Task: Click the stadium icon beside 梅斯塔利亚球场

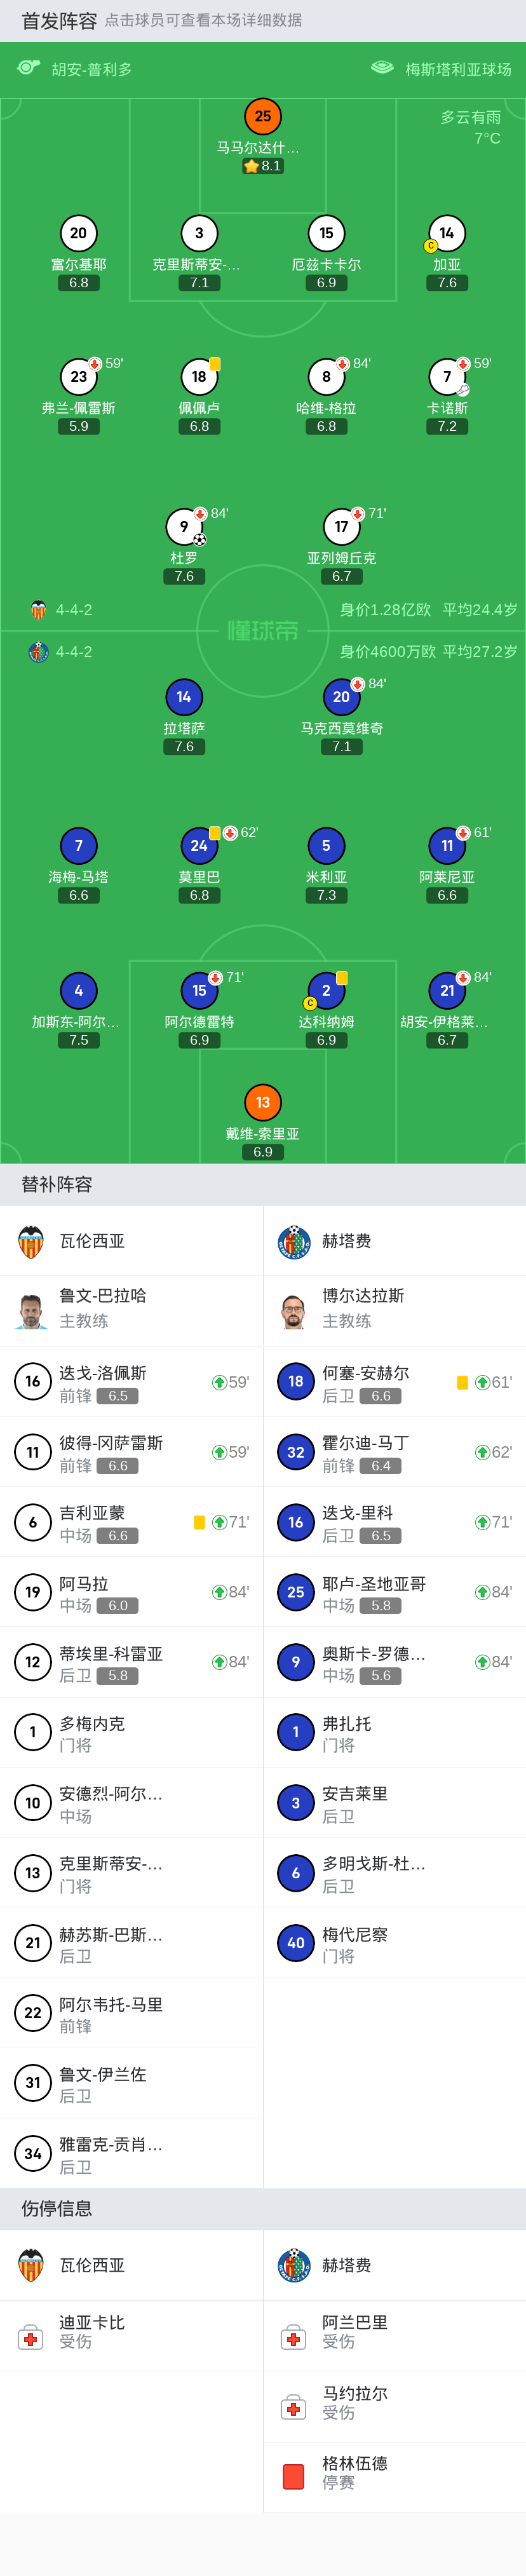Action: coord(382,68)
